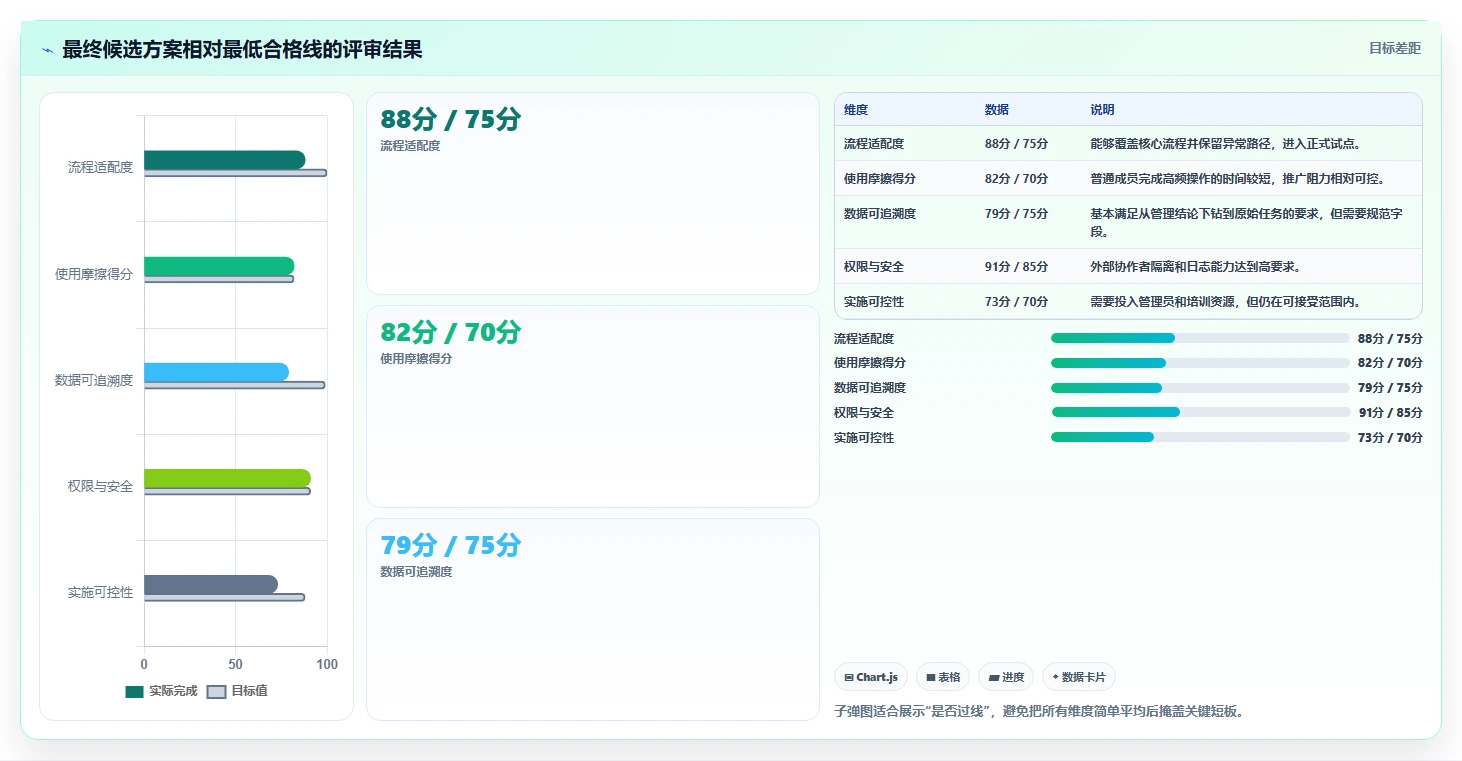Screen dimensions: 1462x761
Task: Click the gray target bar under 实施可控性
Action: pyautogui.click(x=224, y=597)
